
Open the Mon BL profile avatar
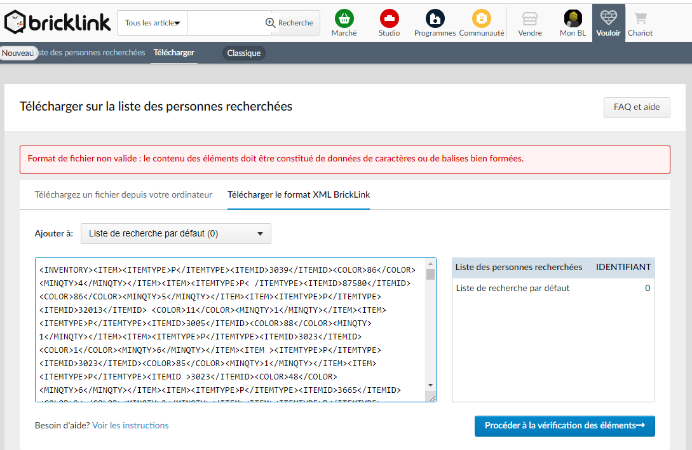(573, 22)
